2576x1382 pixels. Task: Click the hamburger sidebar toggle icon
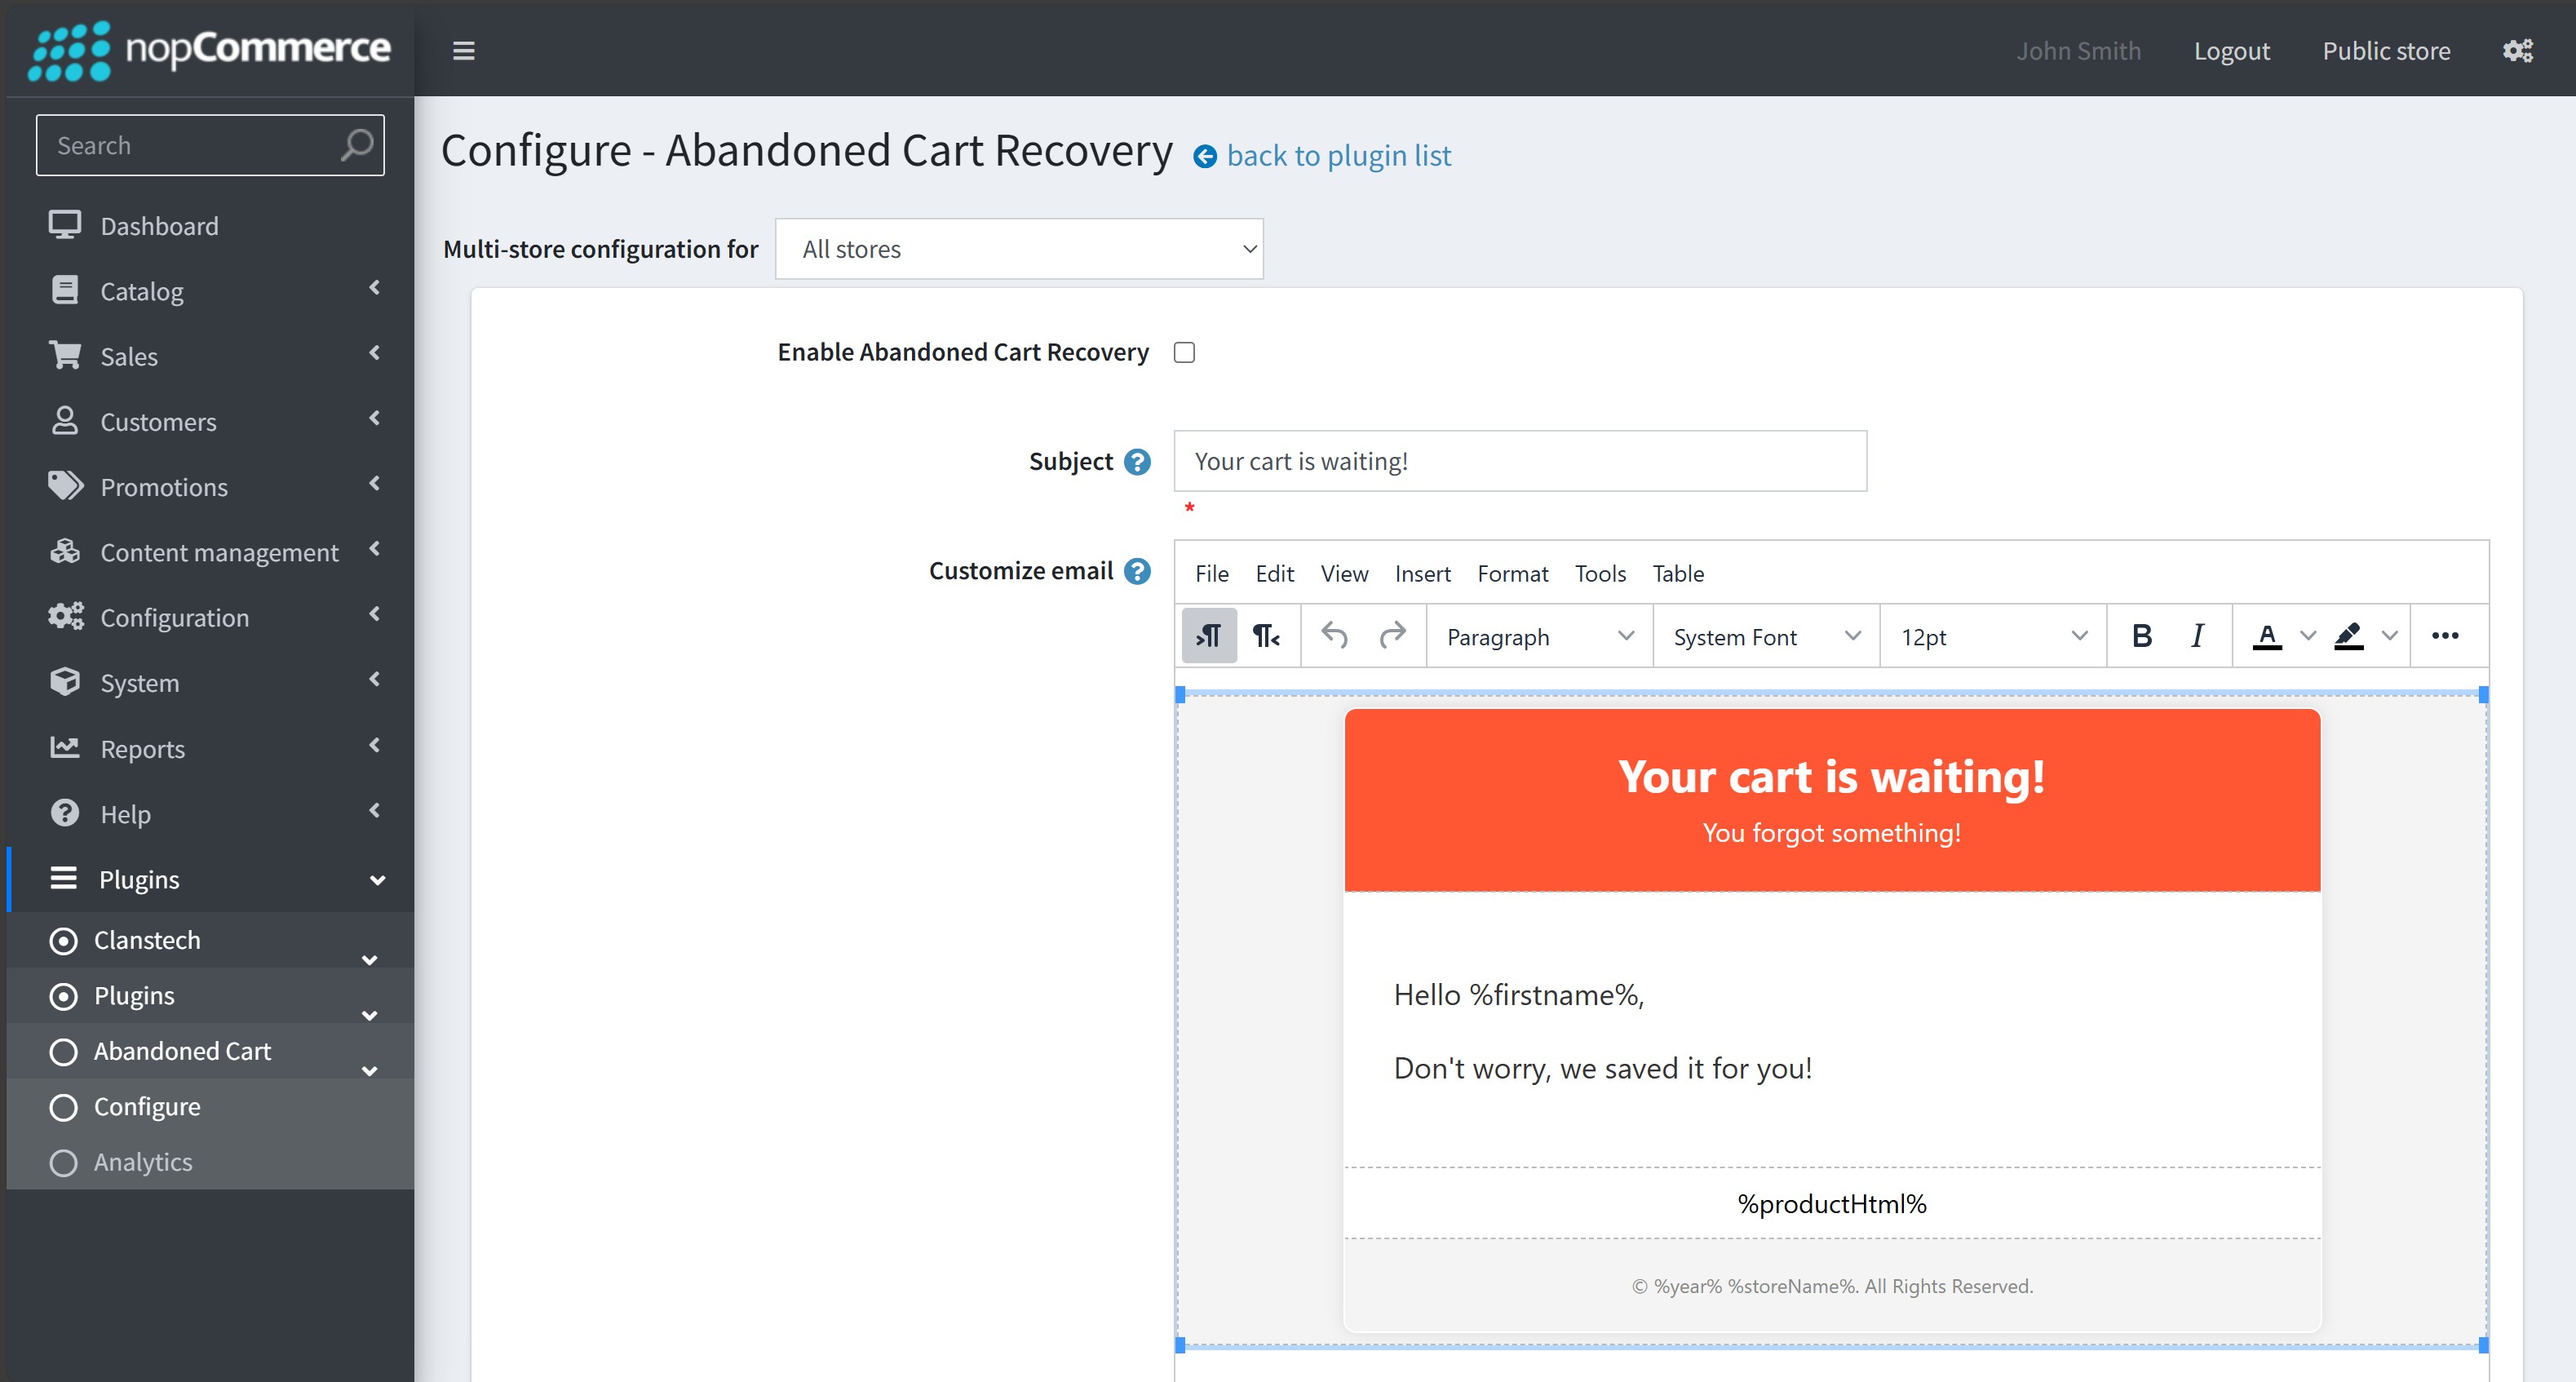pos(463,50)
